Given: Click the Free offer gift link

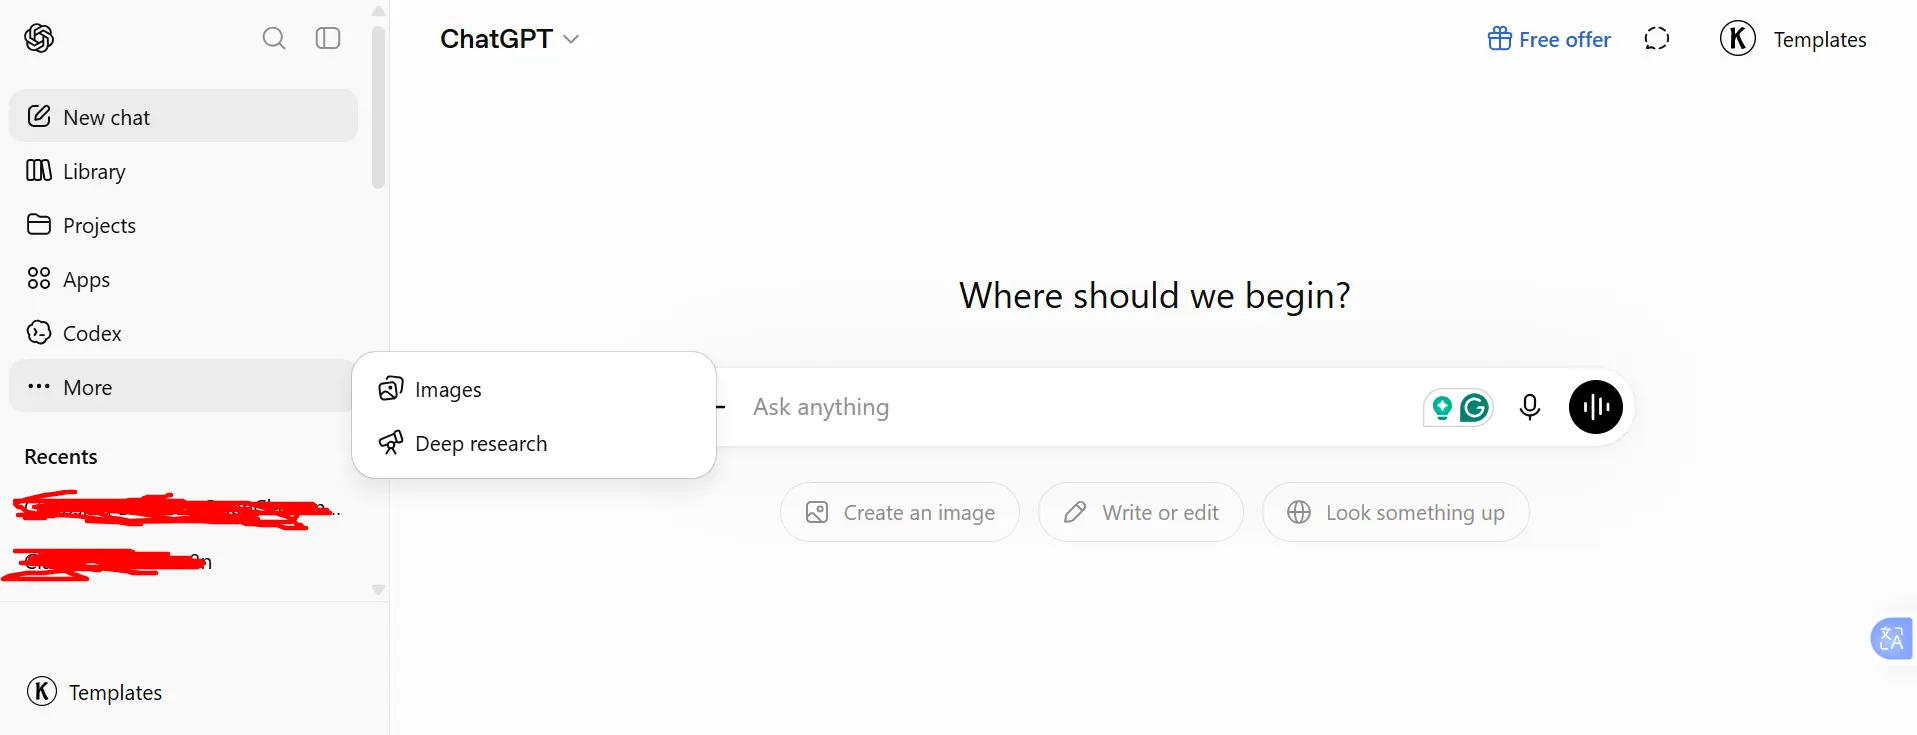Looking at the screenshot, I should click(x=1549, y=39).
